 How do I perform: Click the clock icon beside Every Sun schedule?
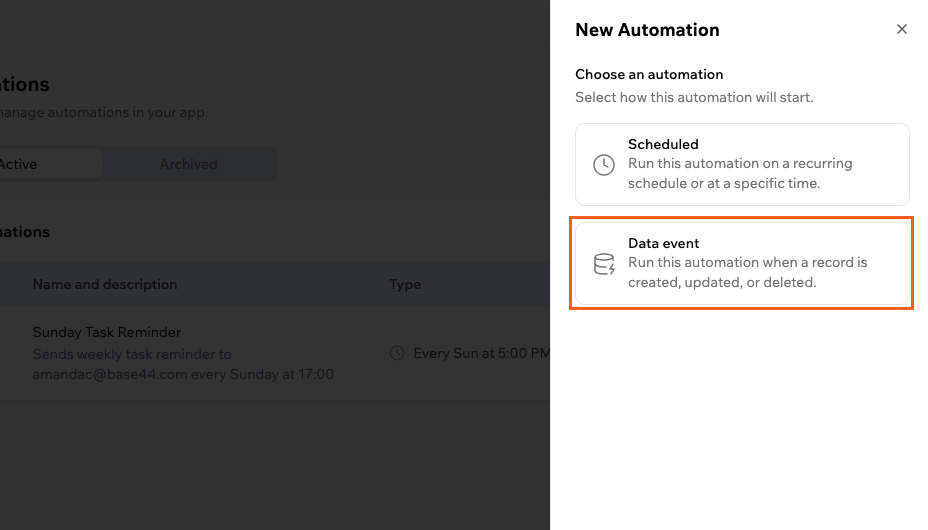click(x=397, y=353)
